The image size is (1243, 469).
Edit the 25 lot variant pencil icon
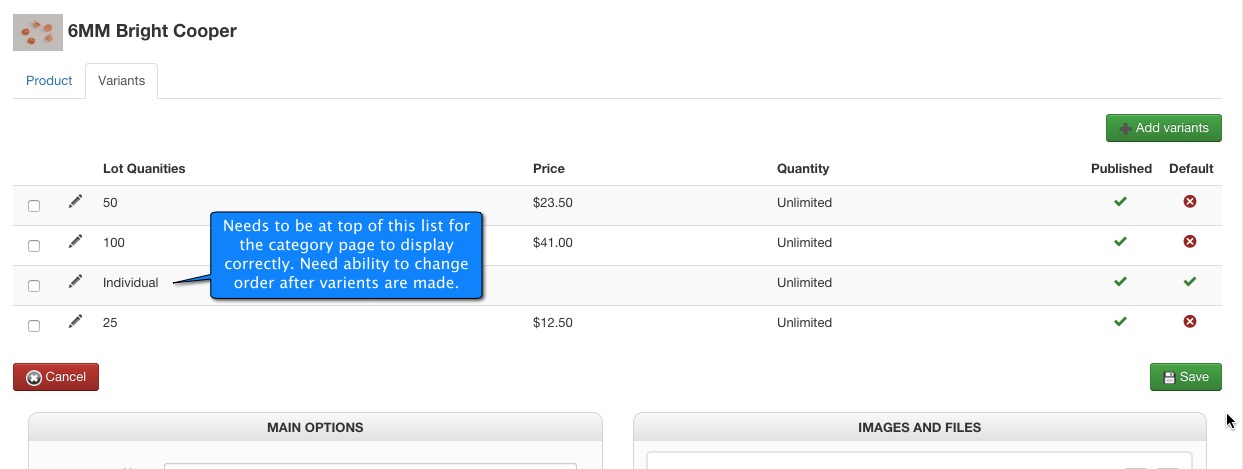75,322
